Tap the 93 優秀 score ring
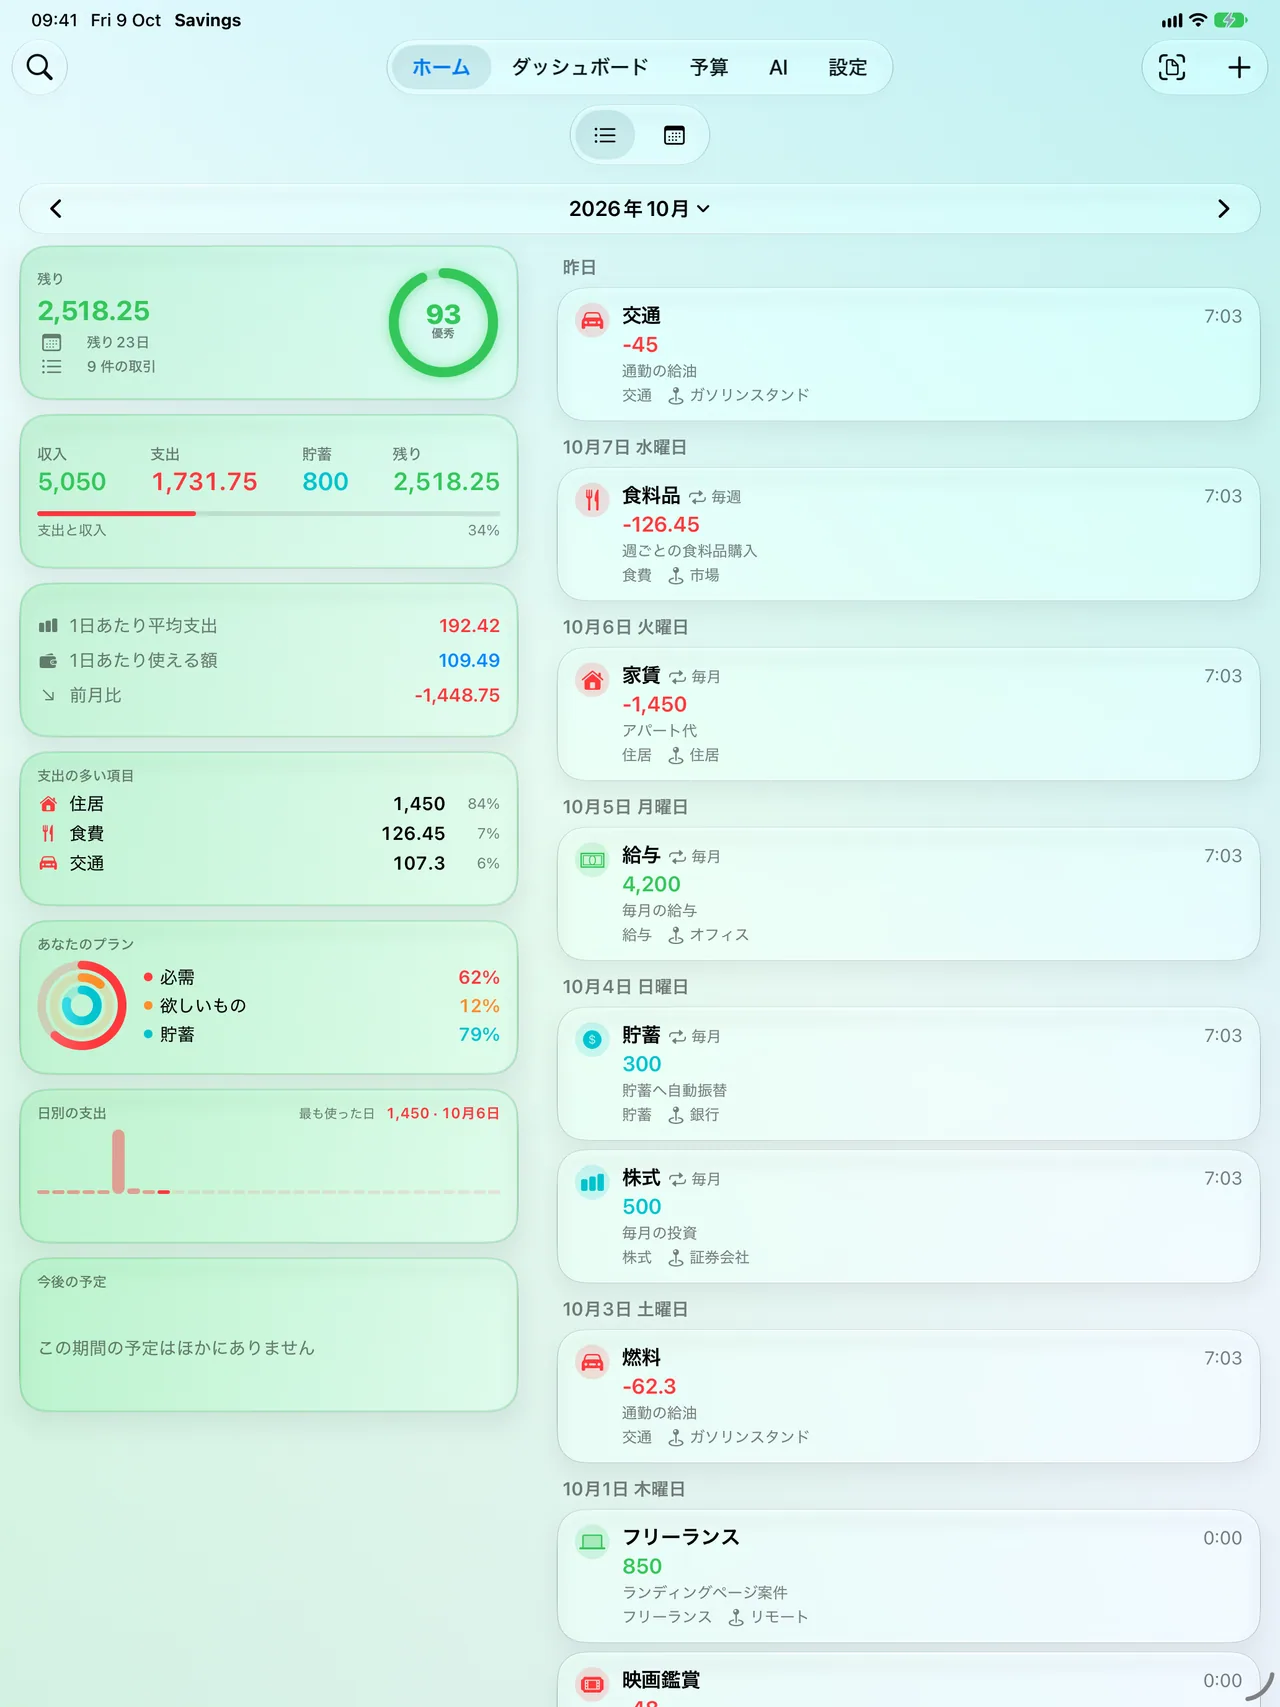 pyautogui.click(x=443, y=322)
